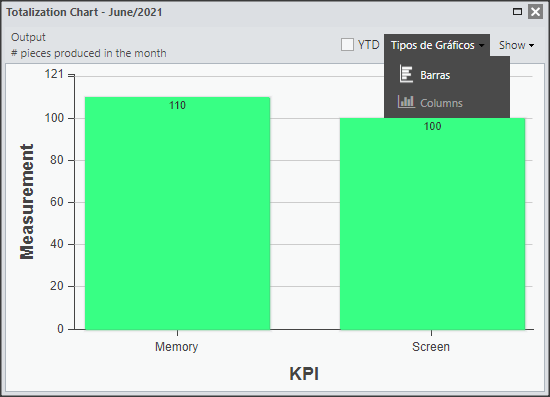Click the green Screen bar
The image size is (550, 397).
(432, 224)
